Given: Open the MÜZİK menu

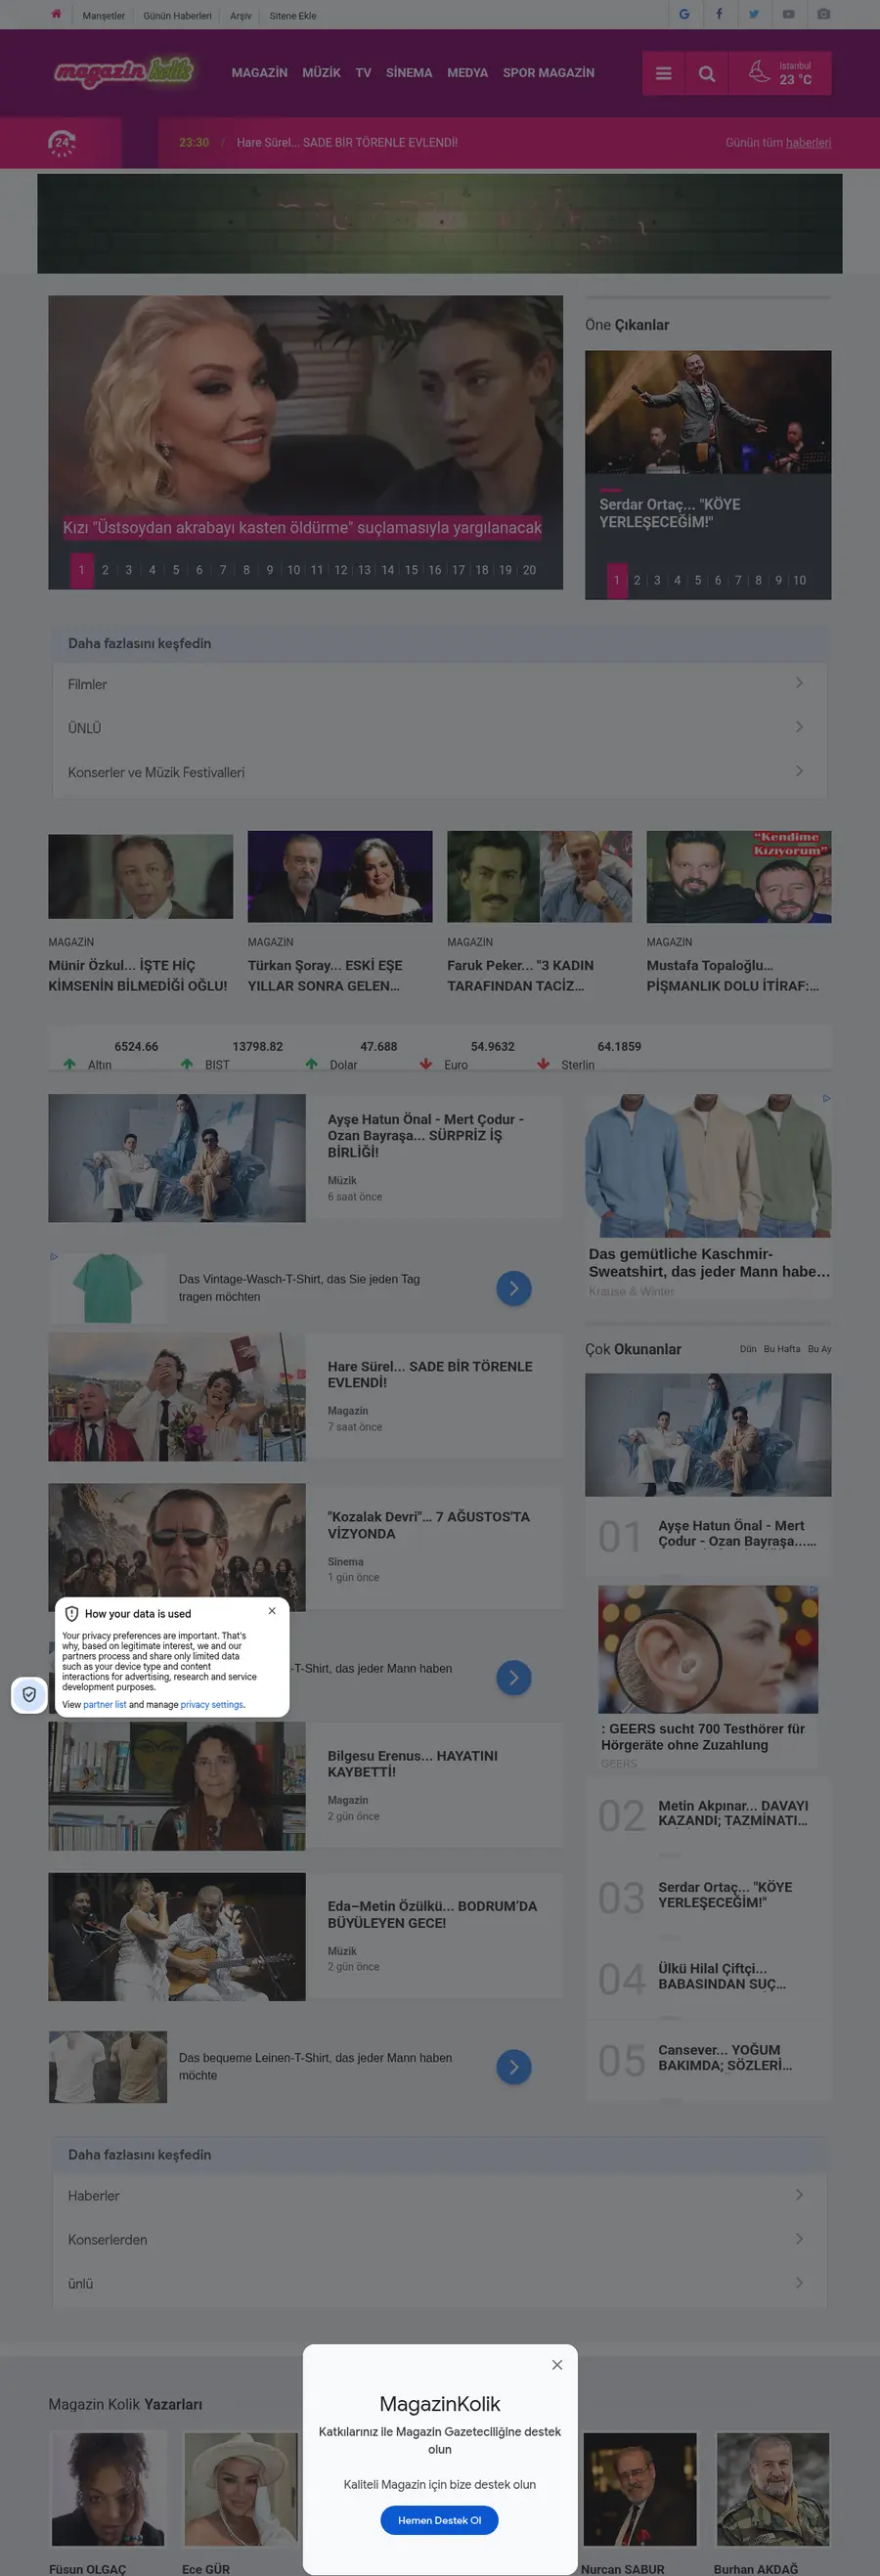Looking at the screenshot, I should 321,73.
